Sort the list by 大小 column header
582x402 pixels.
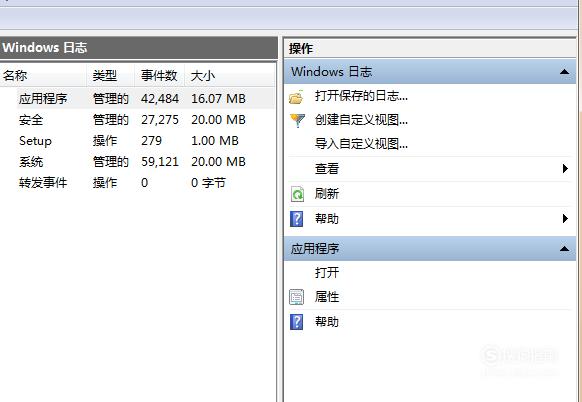(x=229, y=76)
